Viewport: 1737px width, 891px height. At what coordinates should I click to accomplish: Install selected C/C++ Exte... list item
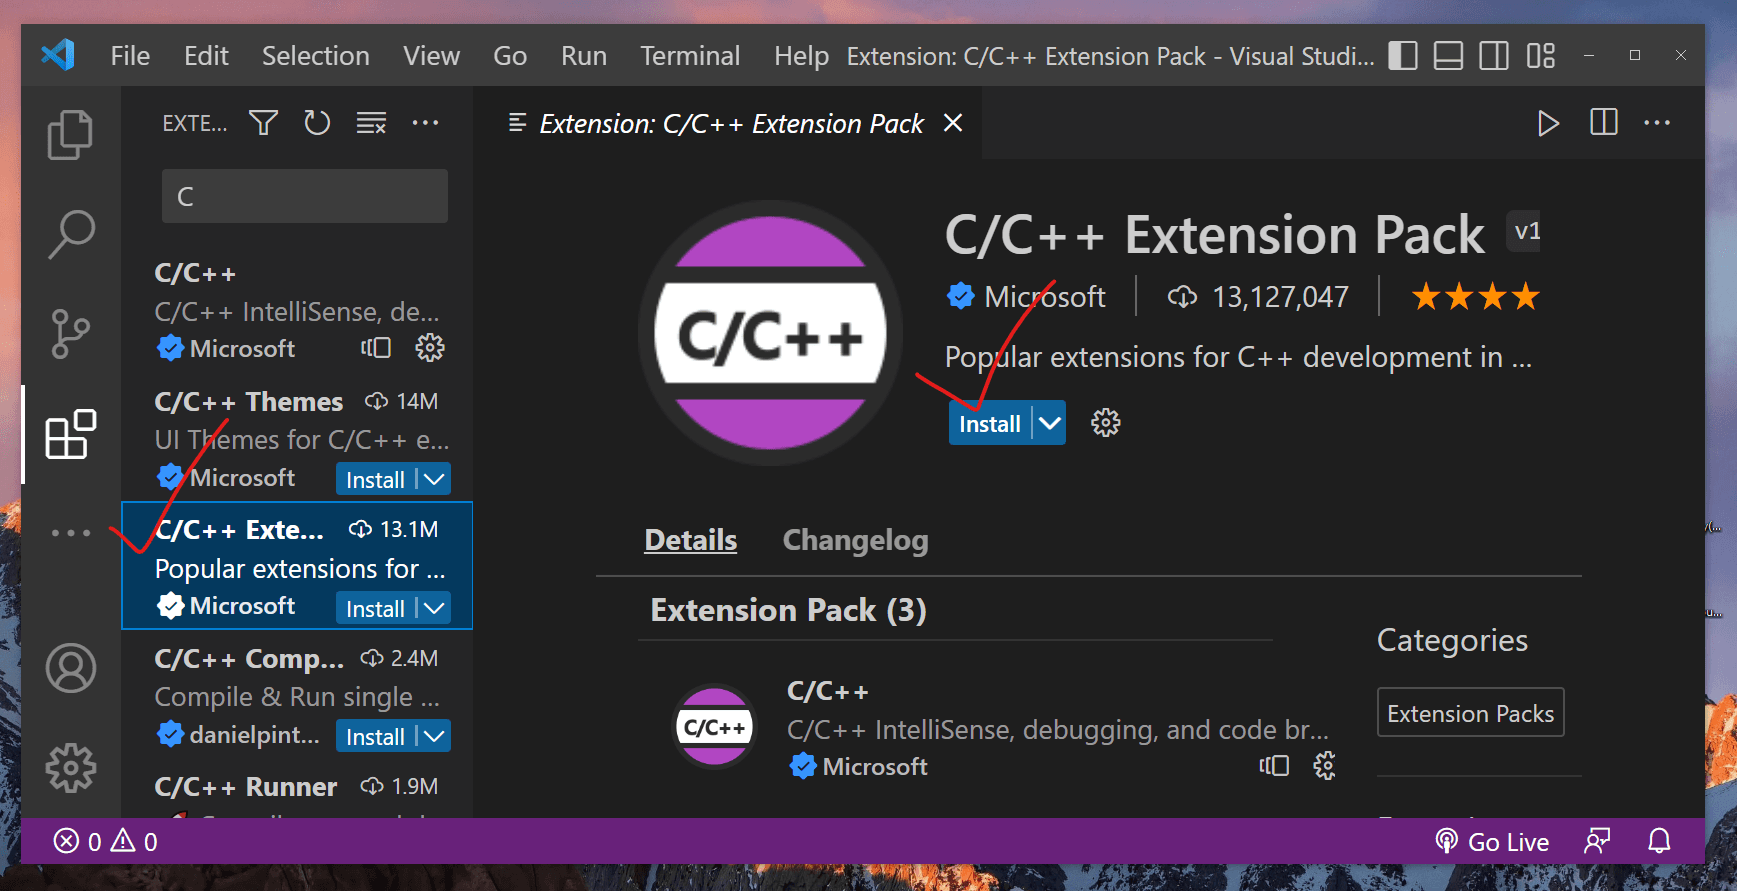376,608
